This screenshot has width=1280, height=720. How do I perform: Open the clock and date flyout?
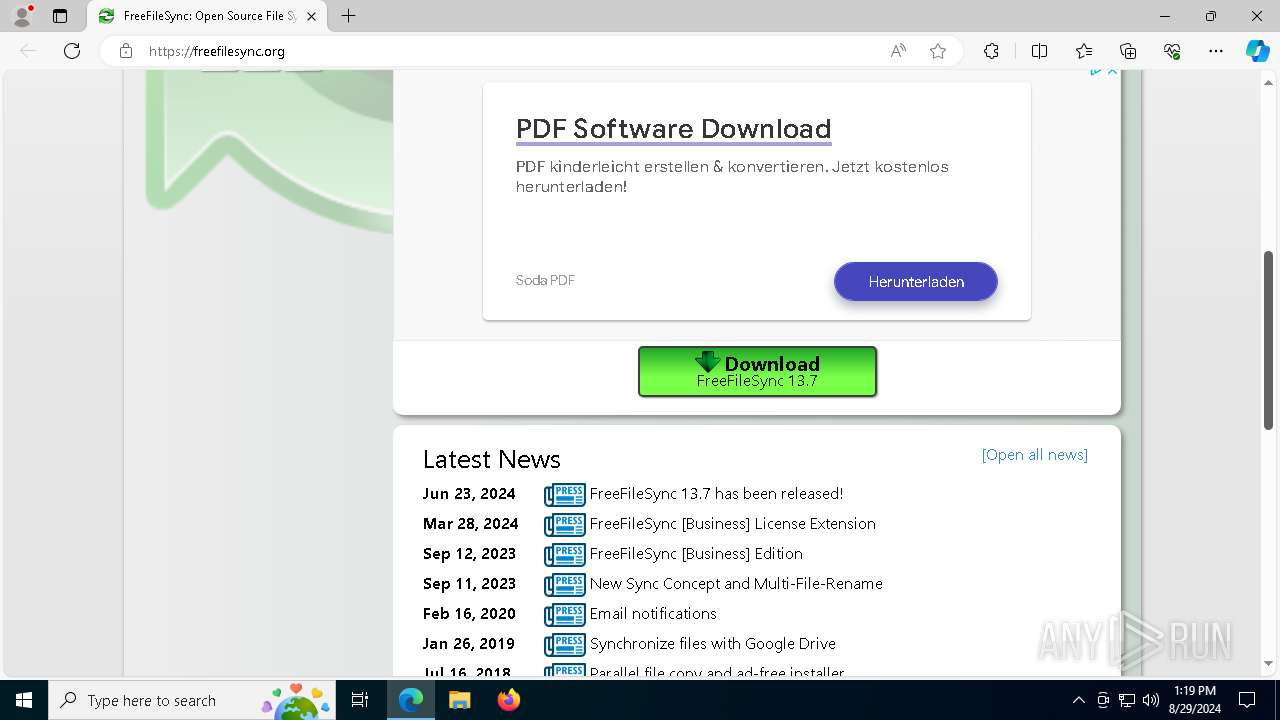click(x=1194, y=700)
